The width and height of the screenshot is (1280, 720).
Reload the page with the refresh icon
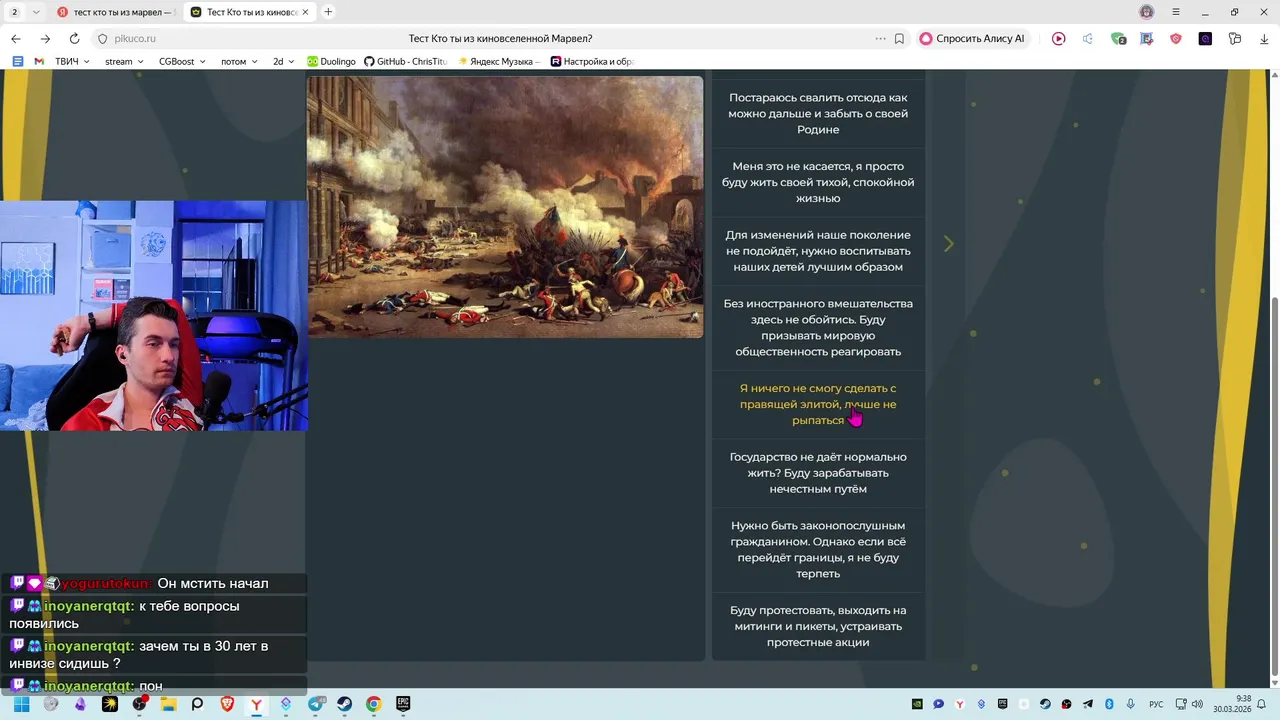[74, 38]
